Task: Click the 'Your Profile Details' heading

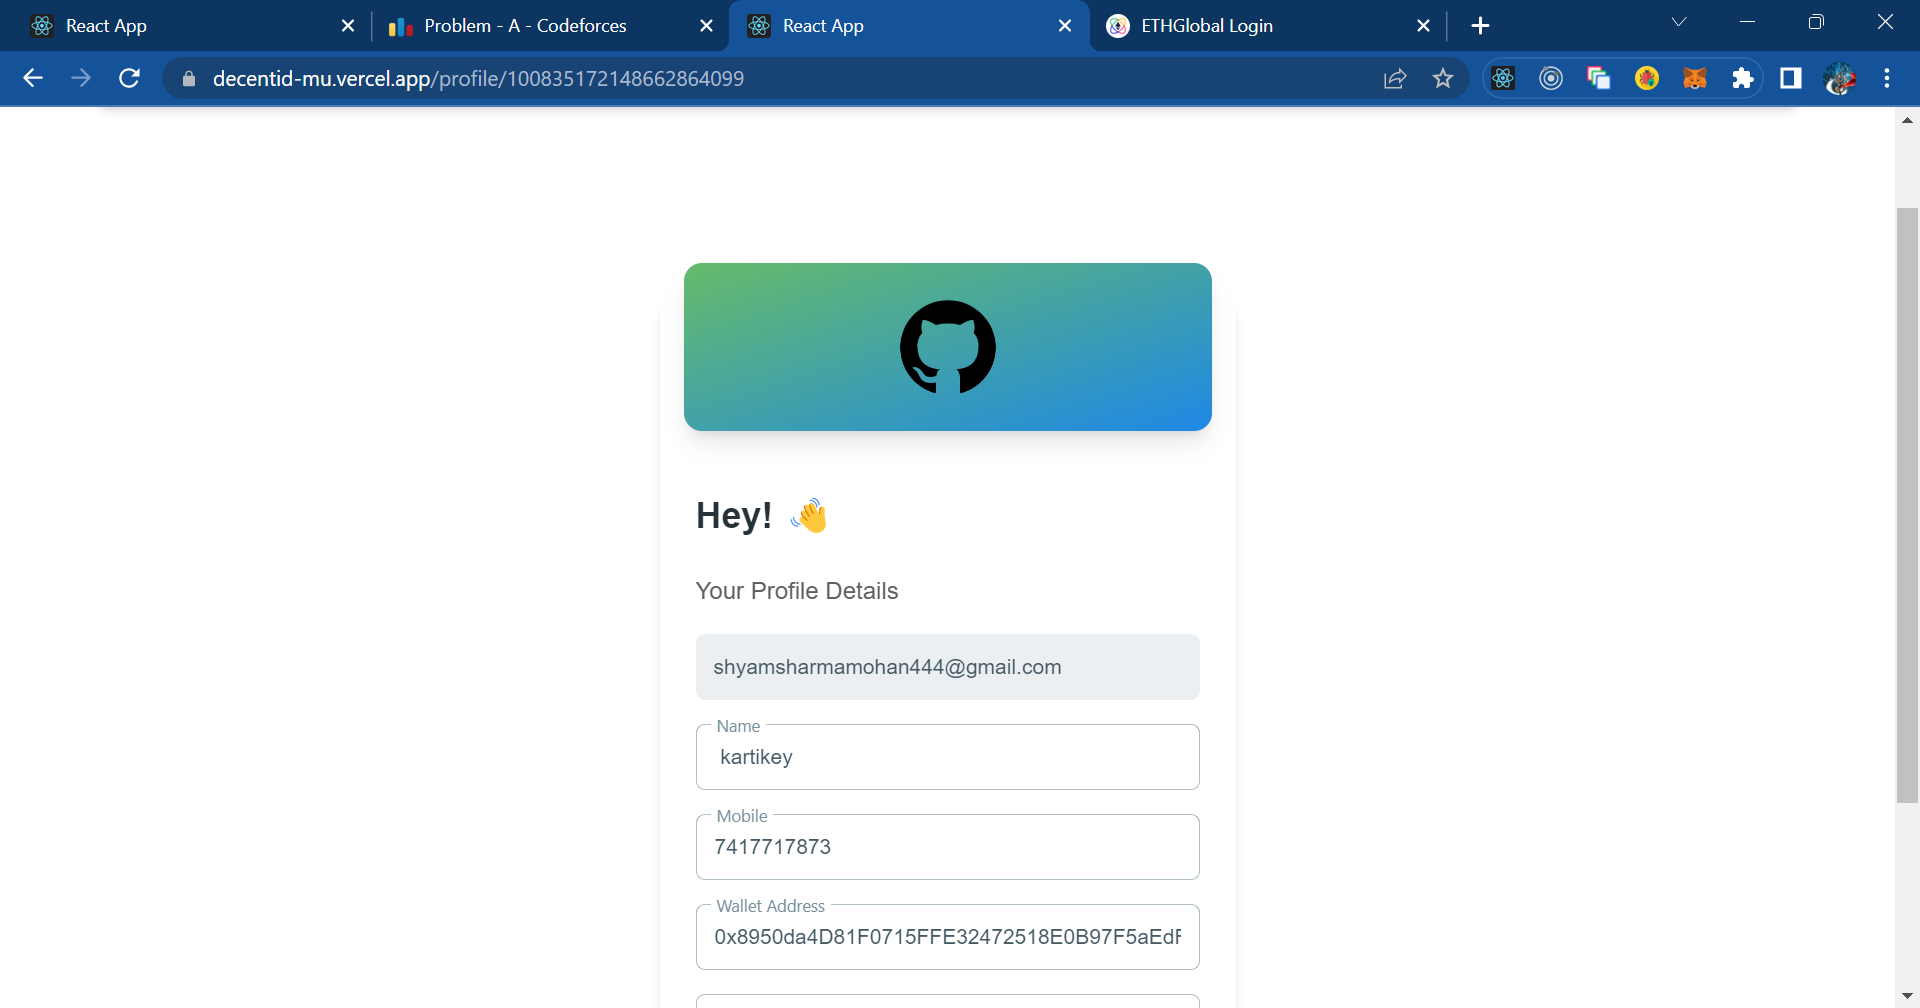Action: (x=797, y=591)
